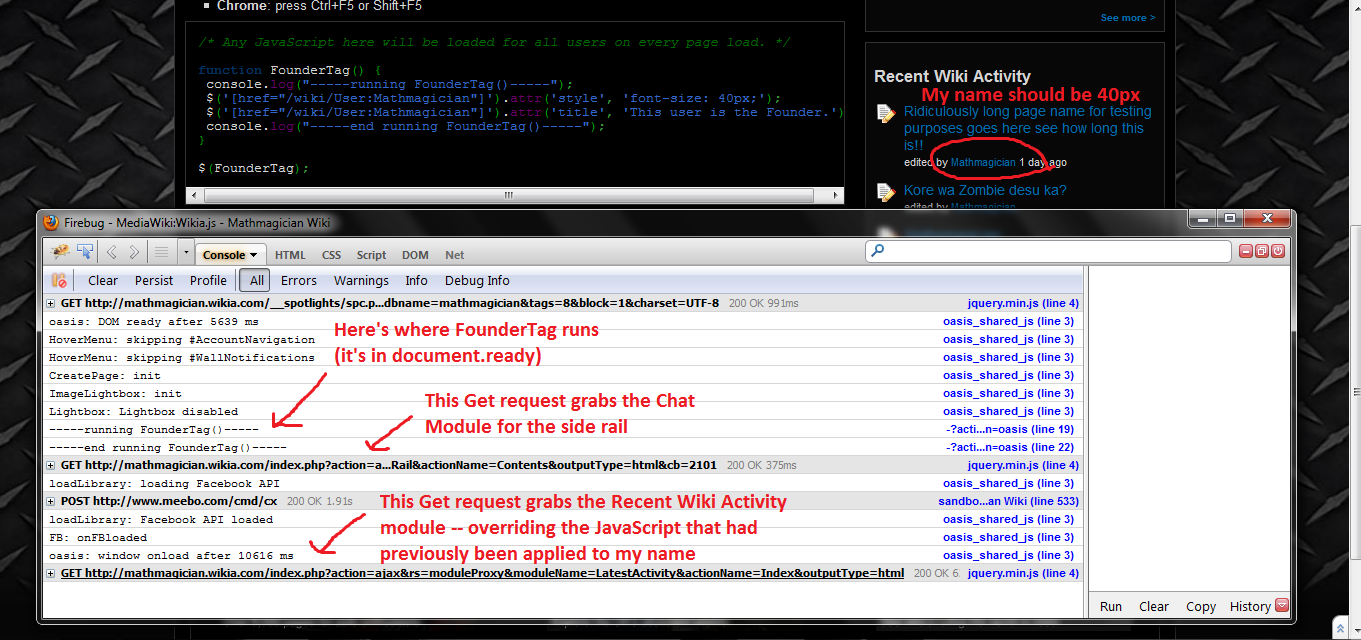Deactivate Firebug with the power icon
1361x640 pixels.
coord(1278,251)
